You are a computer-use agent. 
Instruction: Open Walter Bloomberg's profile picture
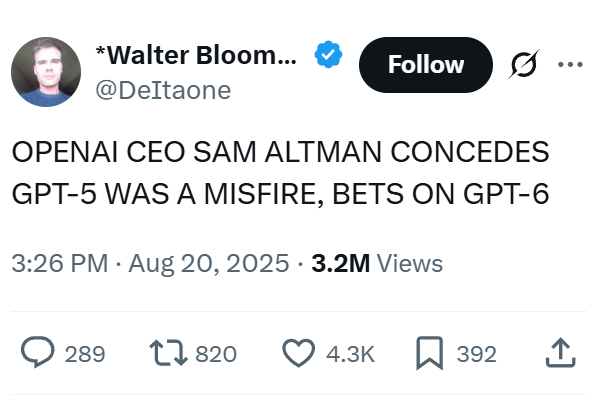[46, 72]
